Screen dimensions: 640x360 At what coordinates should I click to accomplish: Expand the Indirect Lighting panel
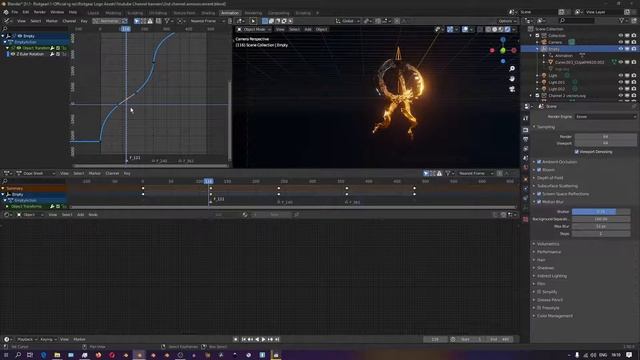552,276
